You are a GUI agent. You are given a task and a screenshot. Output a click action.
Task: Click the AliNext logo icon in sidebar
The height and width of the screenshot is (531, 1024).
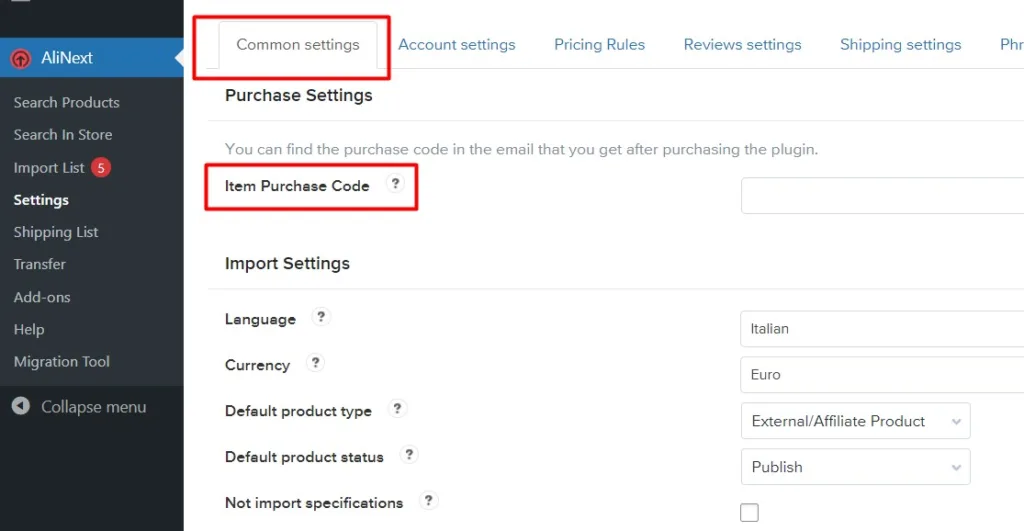(x=21, y=58)
